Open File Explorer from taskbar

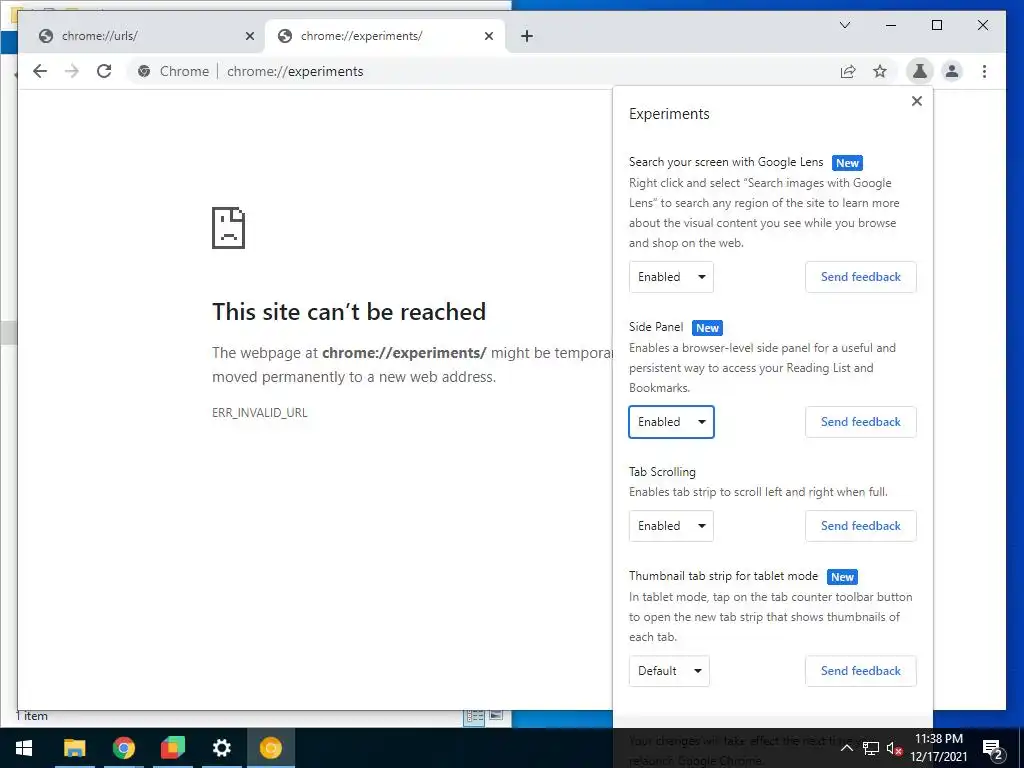click(x=74, y=748)
